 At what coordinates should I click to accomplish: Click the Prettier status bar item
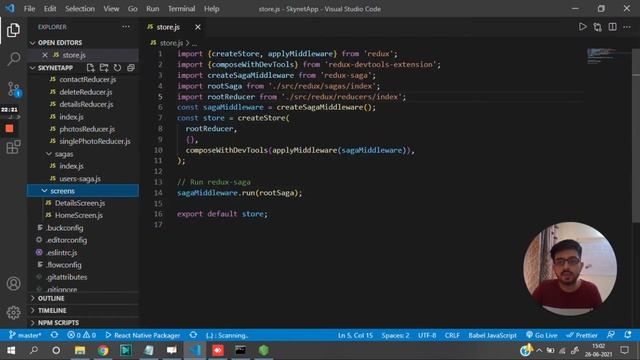(582, 335)
